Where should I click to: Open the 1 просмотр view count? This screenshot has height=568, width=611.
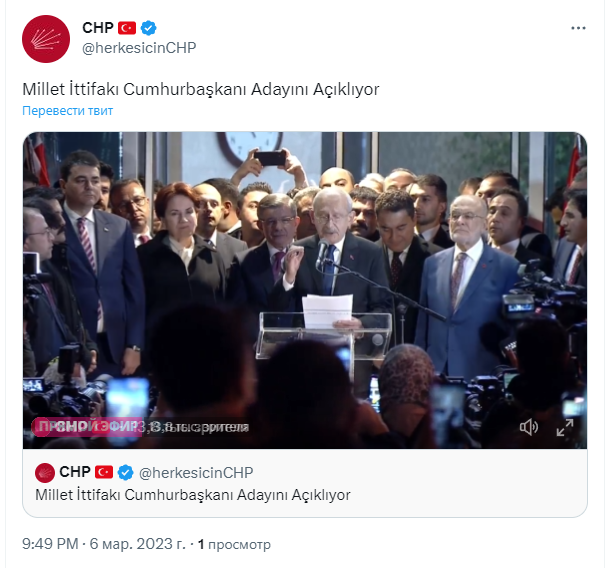click(x=234, y=544)
